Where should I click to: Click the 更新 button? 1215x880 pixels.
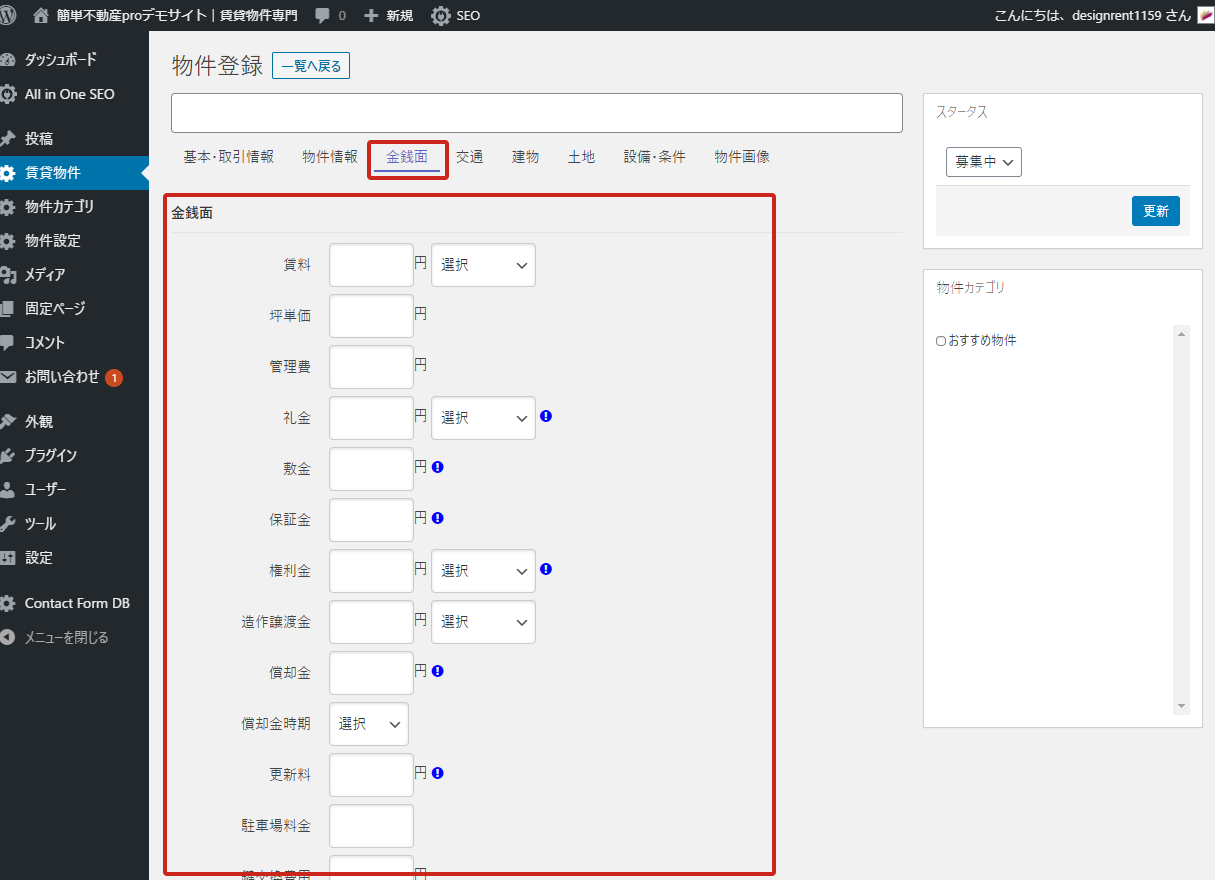point(1155,211)
